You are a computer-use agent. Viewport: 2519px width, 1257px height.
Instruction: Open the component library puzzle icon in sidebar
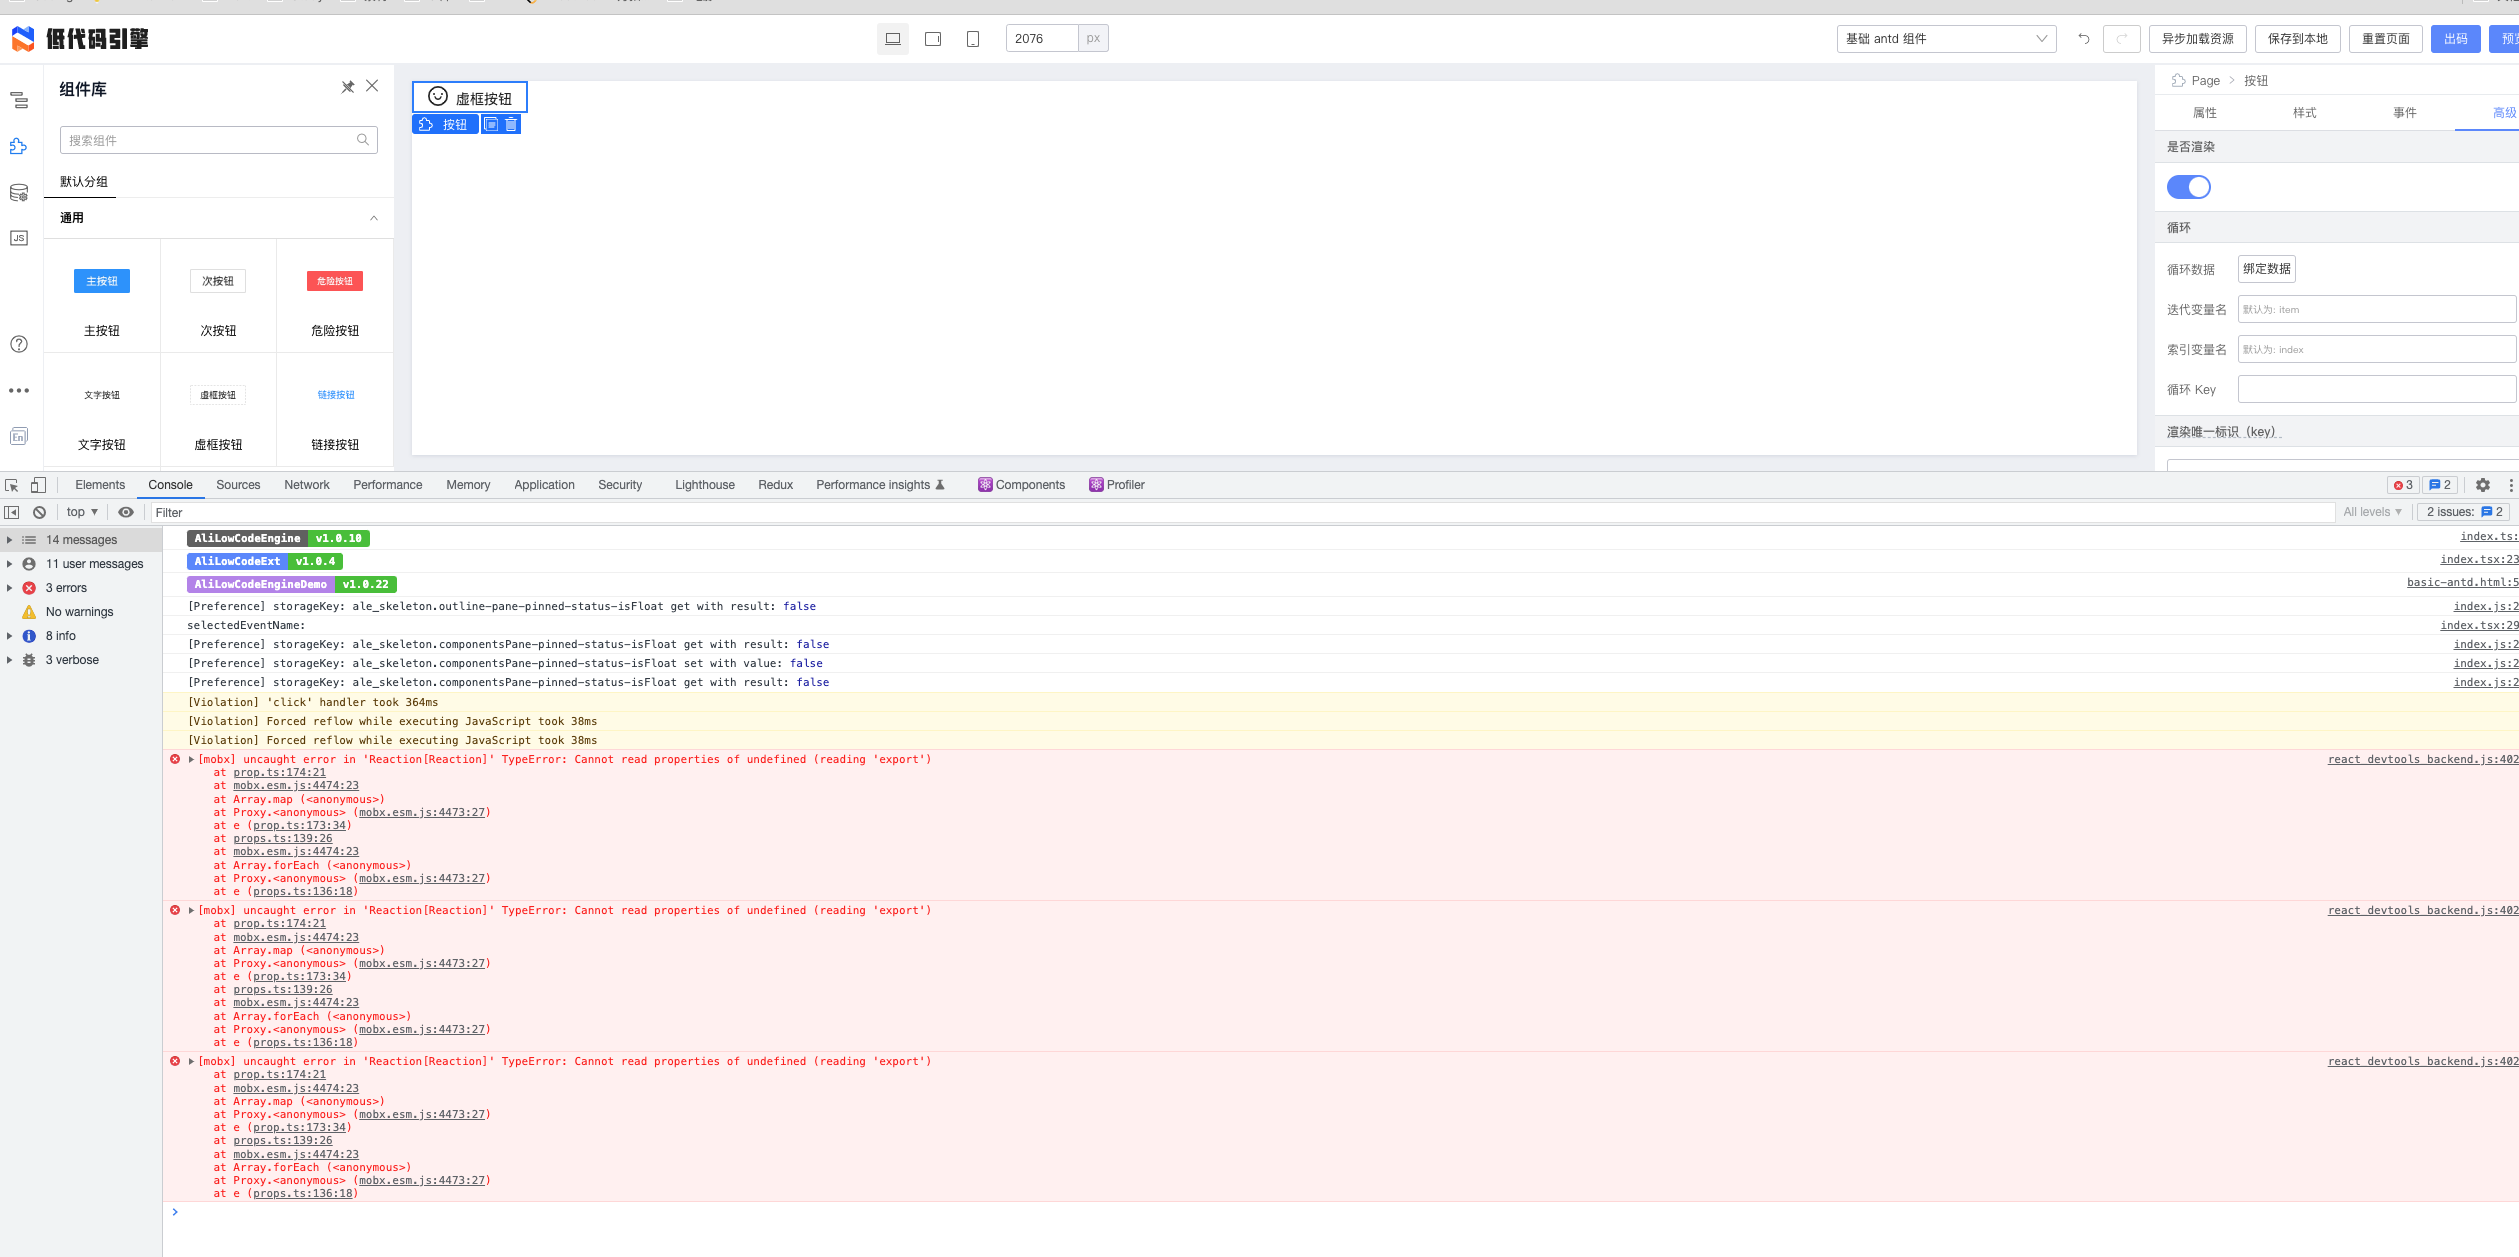point(18,146)
